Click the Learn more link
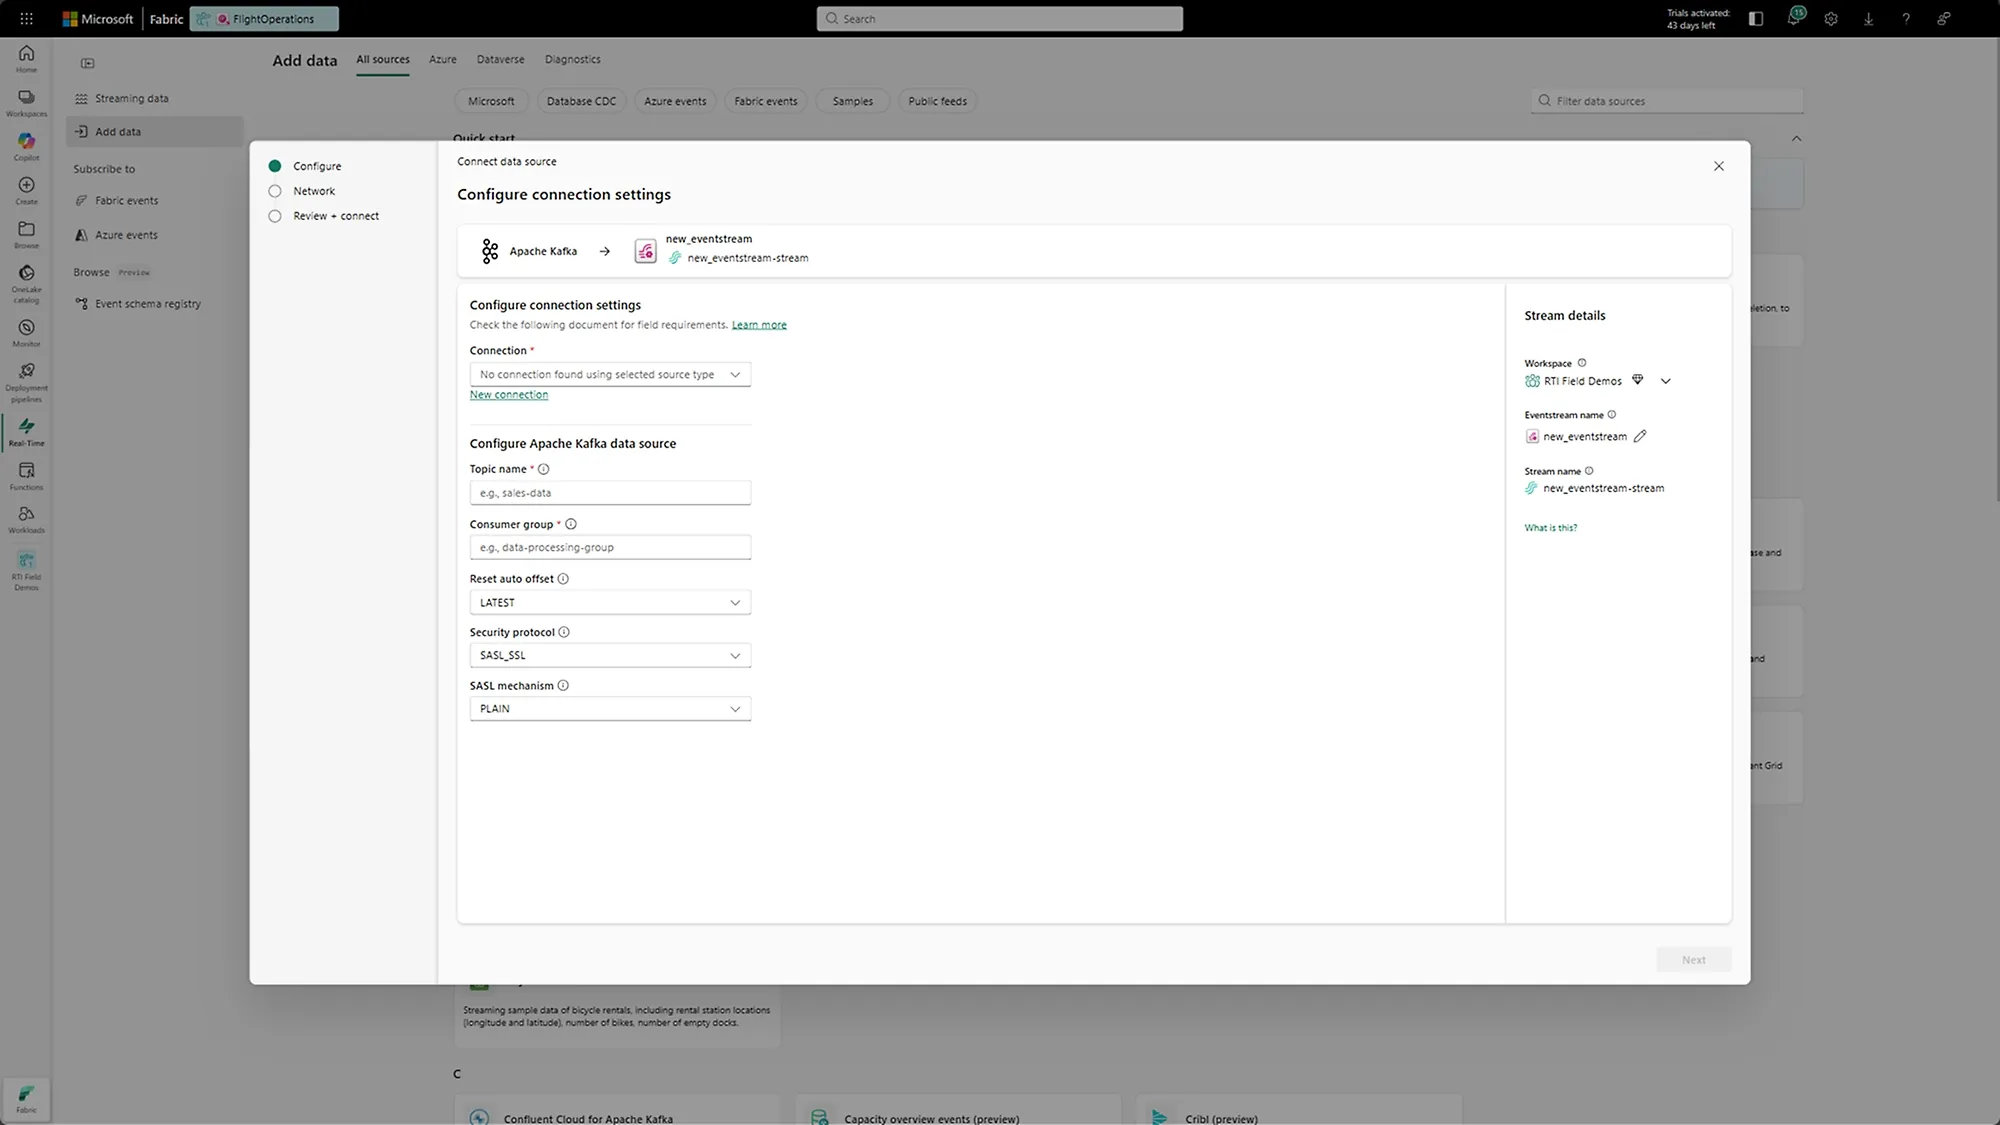This screenshot has height=1125, width=2000. pos(759,325)
